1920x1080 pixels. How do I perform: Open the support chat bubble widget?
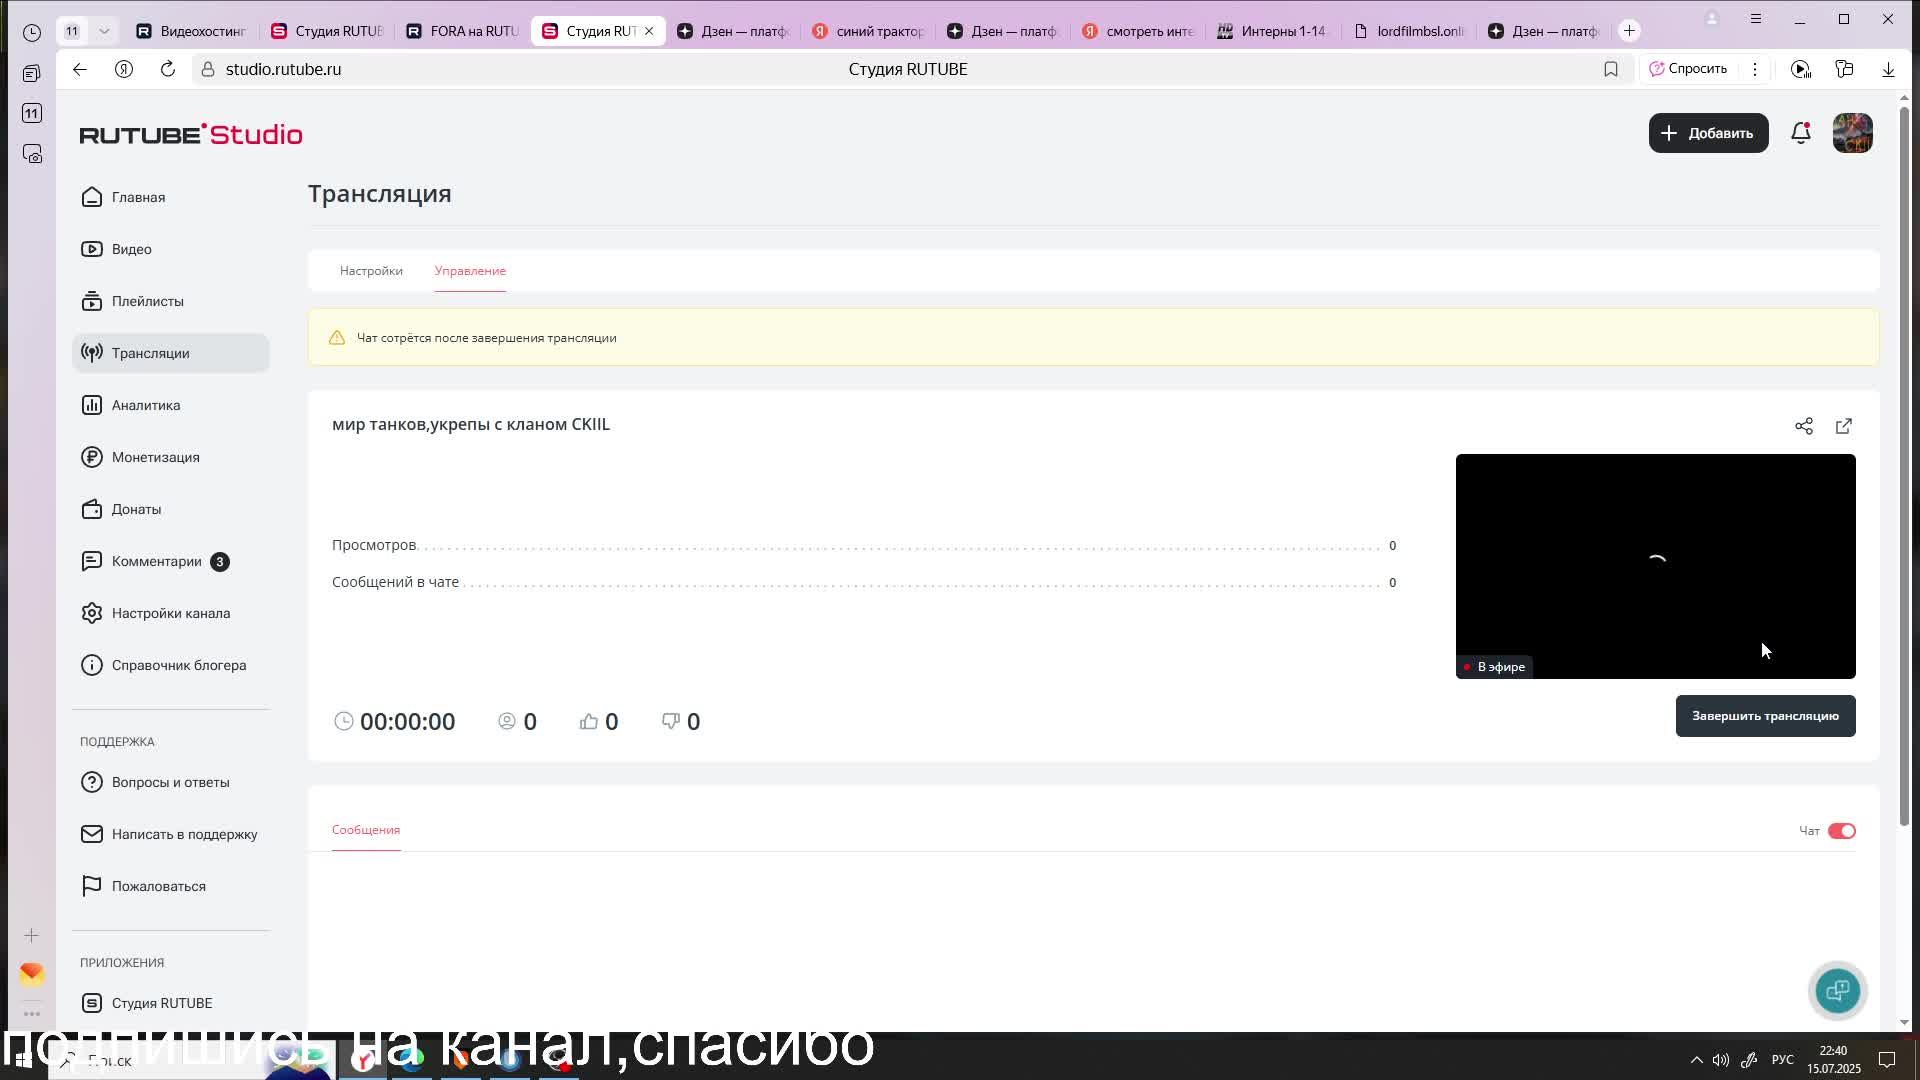click(x=1837, y=991)
